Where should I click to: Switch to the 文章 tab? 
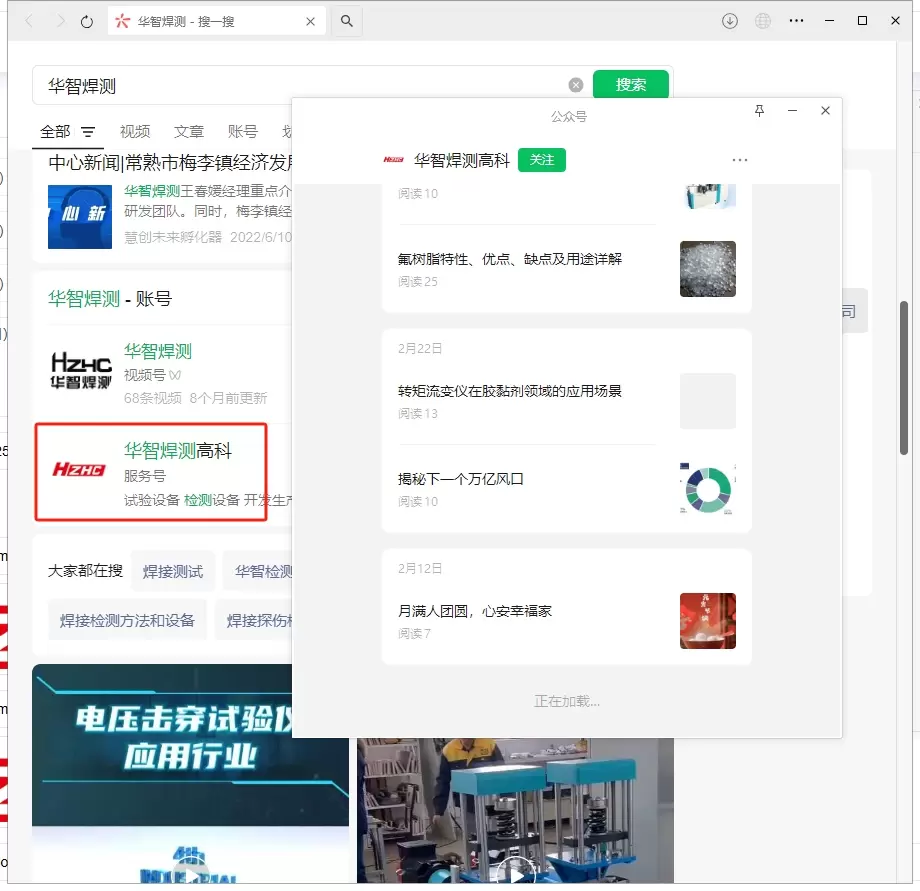pos(189,132)
